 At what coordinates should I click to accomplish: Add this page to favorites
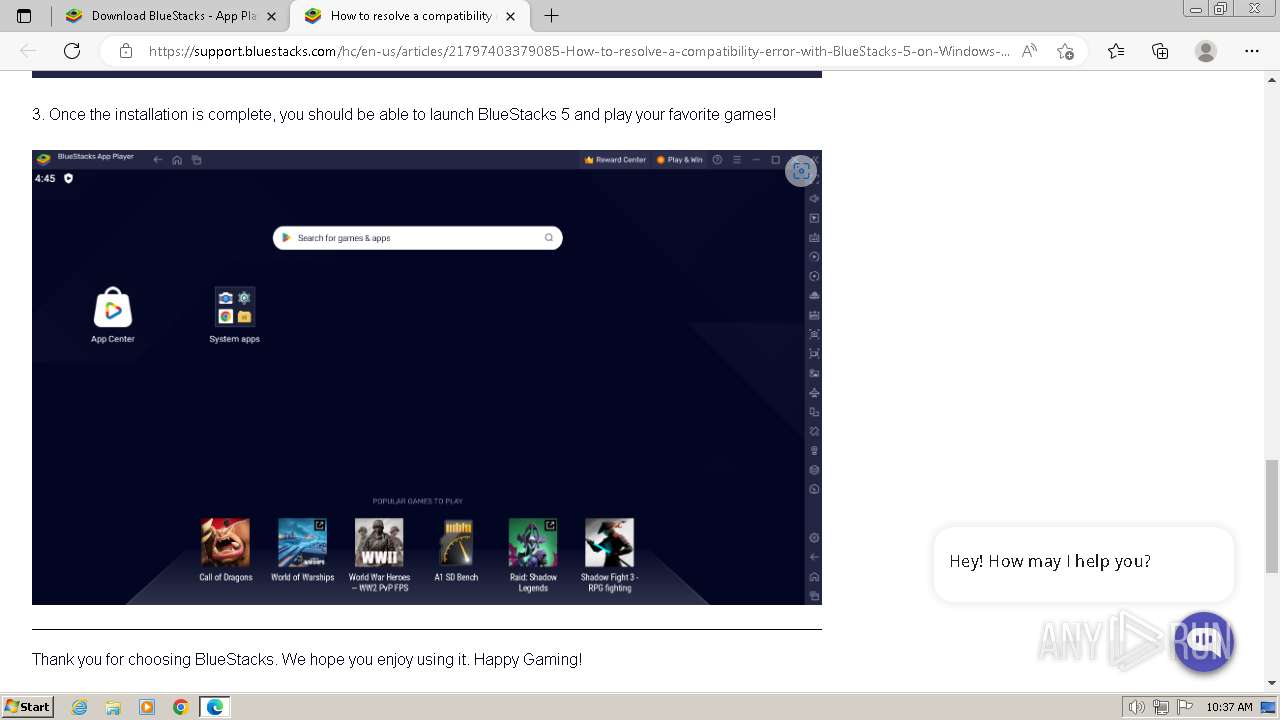[x=1065, y=51]
